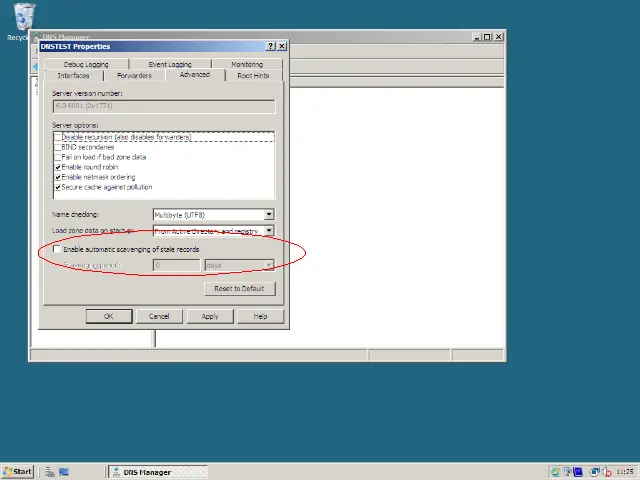Image resolution: width=640 pixels, height=480 pixels.
Task: Uncheck Enable netmask ordering
Action: point(58,177)
